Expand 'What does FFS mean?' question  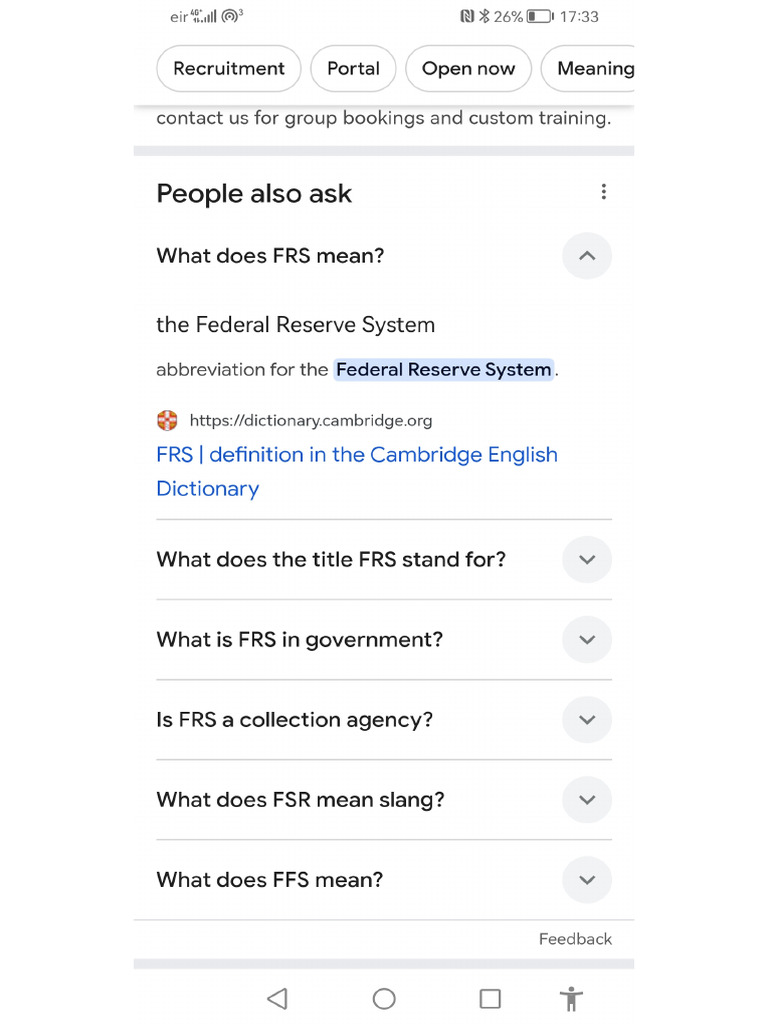click(x=587, y=880)
